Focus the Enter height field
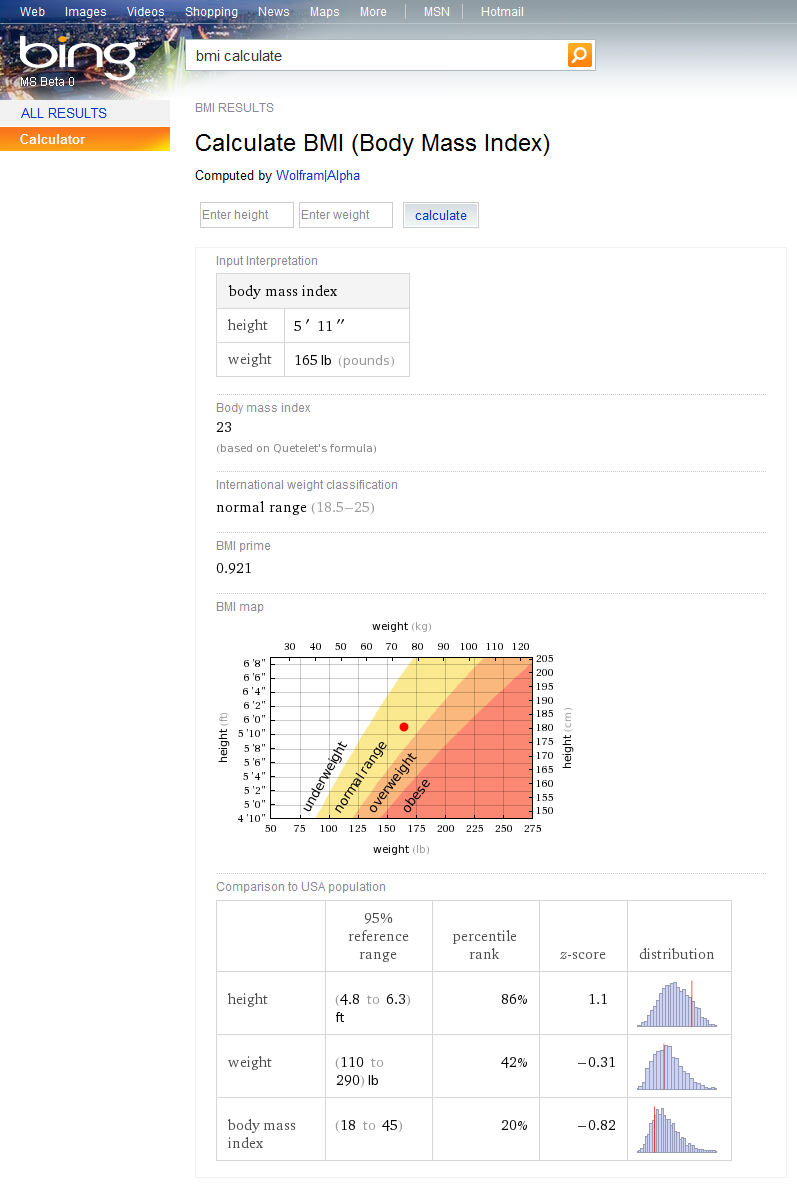The image size is (797, 1188). click(x=247, y=215)
